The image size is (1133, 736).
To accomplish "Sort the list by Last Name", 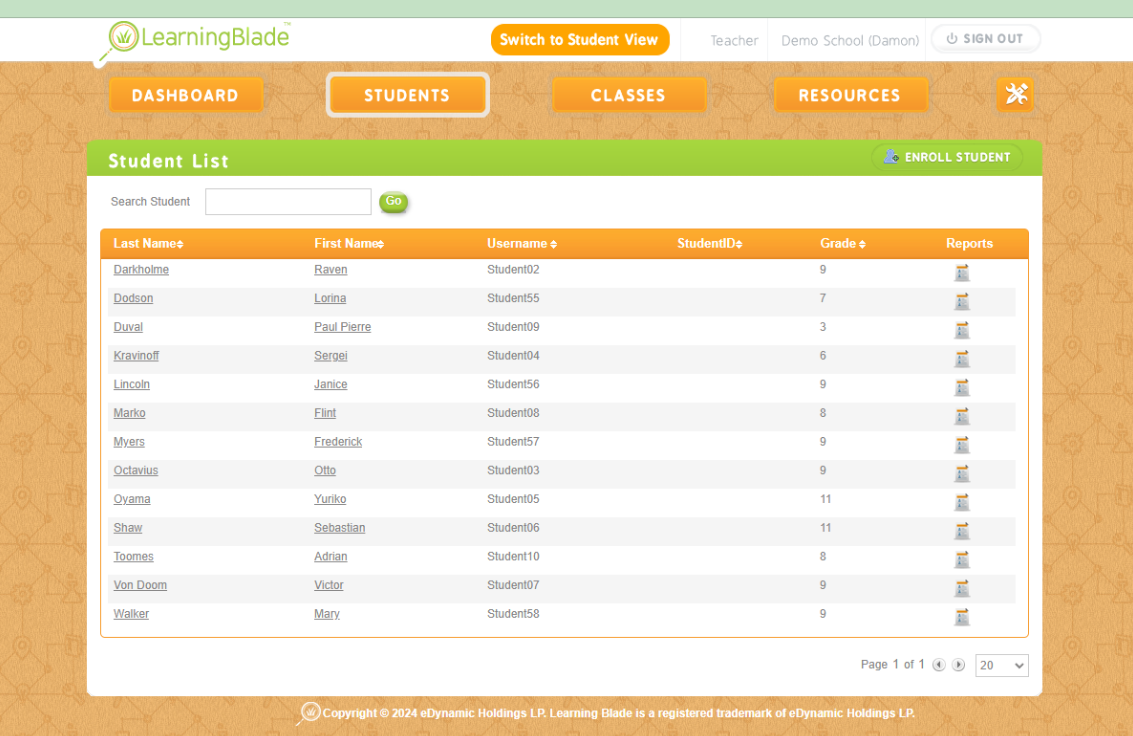I will pos(148,244).
